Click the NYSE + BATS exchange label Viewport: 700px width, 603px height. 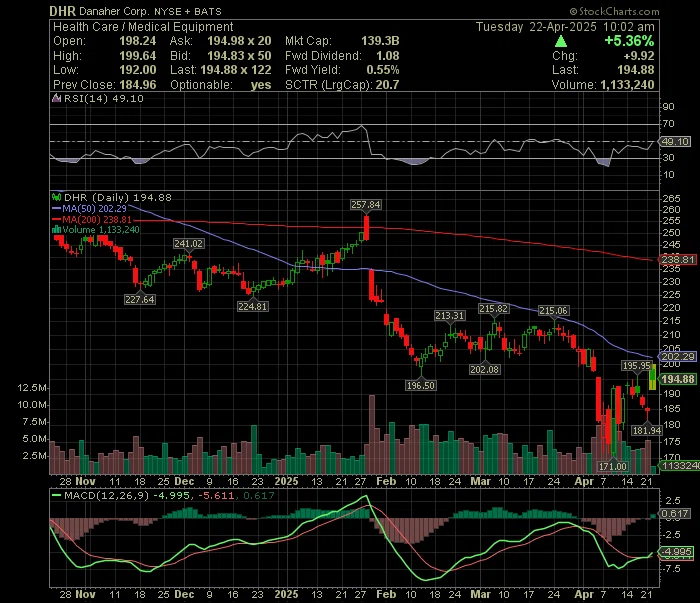[188, 12]
